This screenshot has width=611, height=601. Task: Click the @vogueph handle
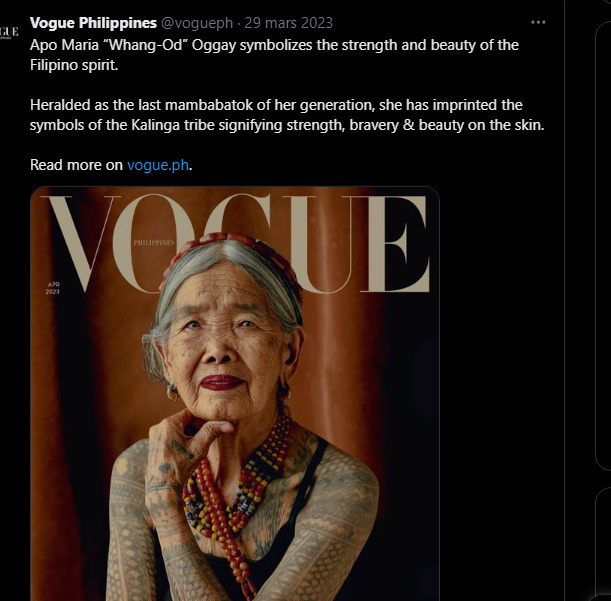[197, 23]
